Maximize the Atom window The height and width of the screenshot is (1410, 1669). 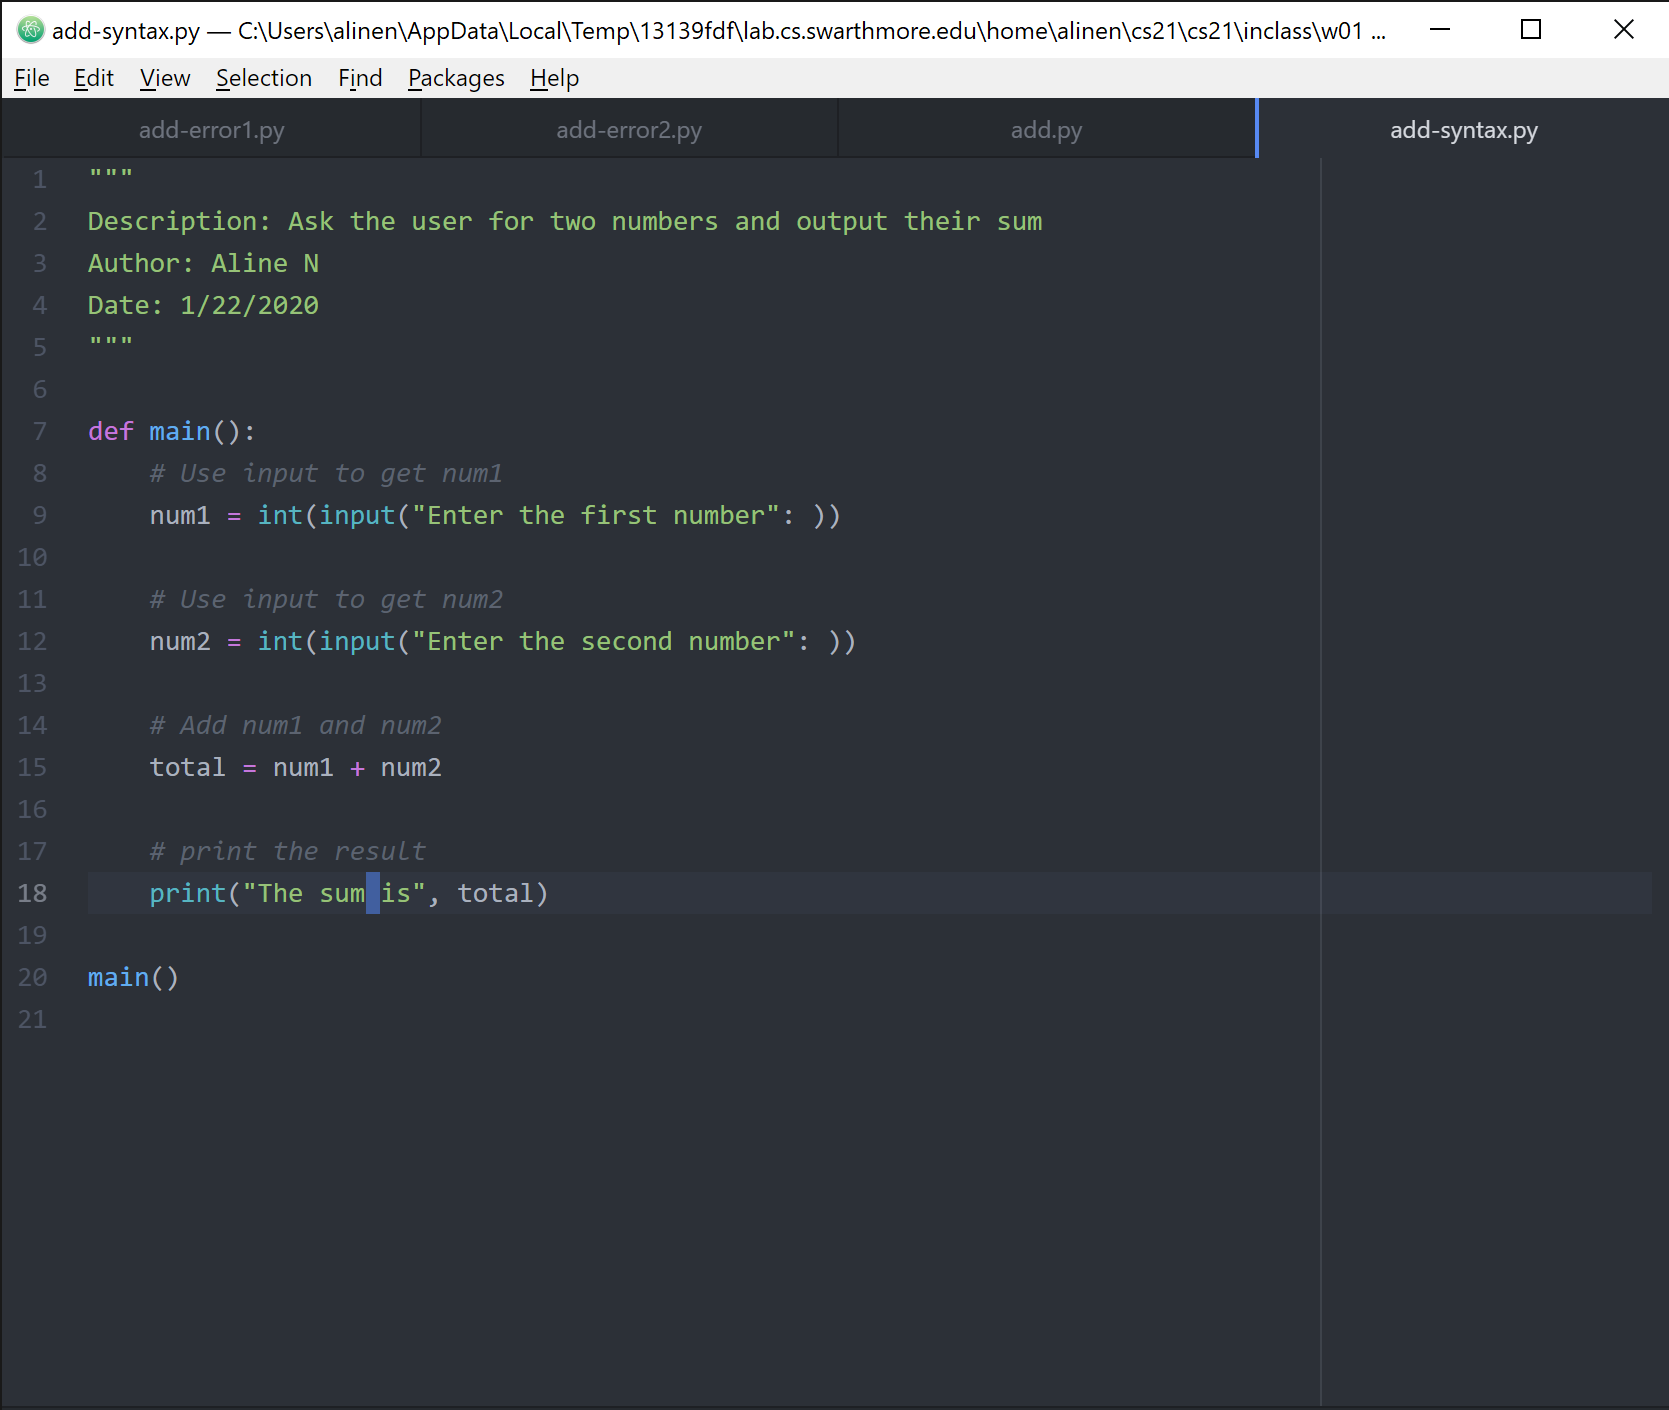point(1530,30)
